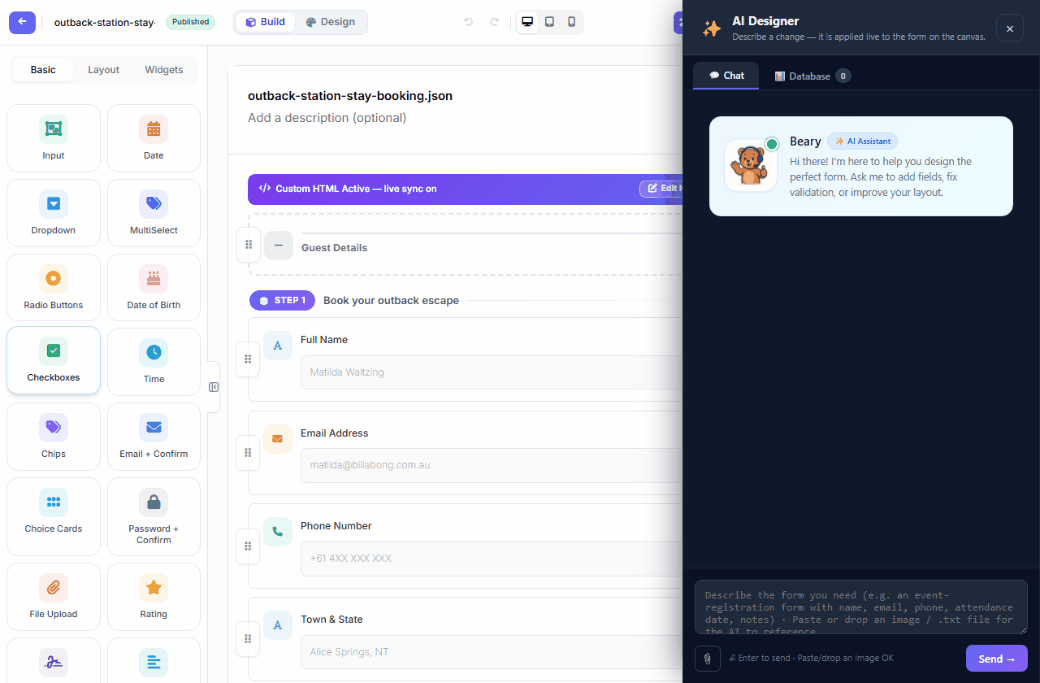Click the Full Name input field
The height and width of the screenshot is (683, 1040).
point(491,372)
